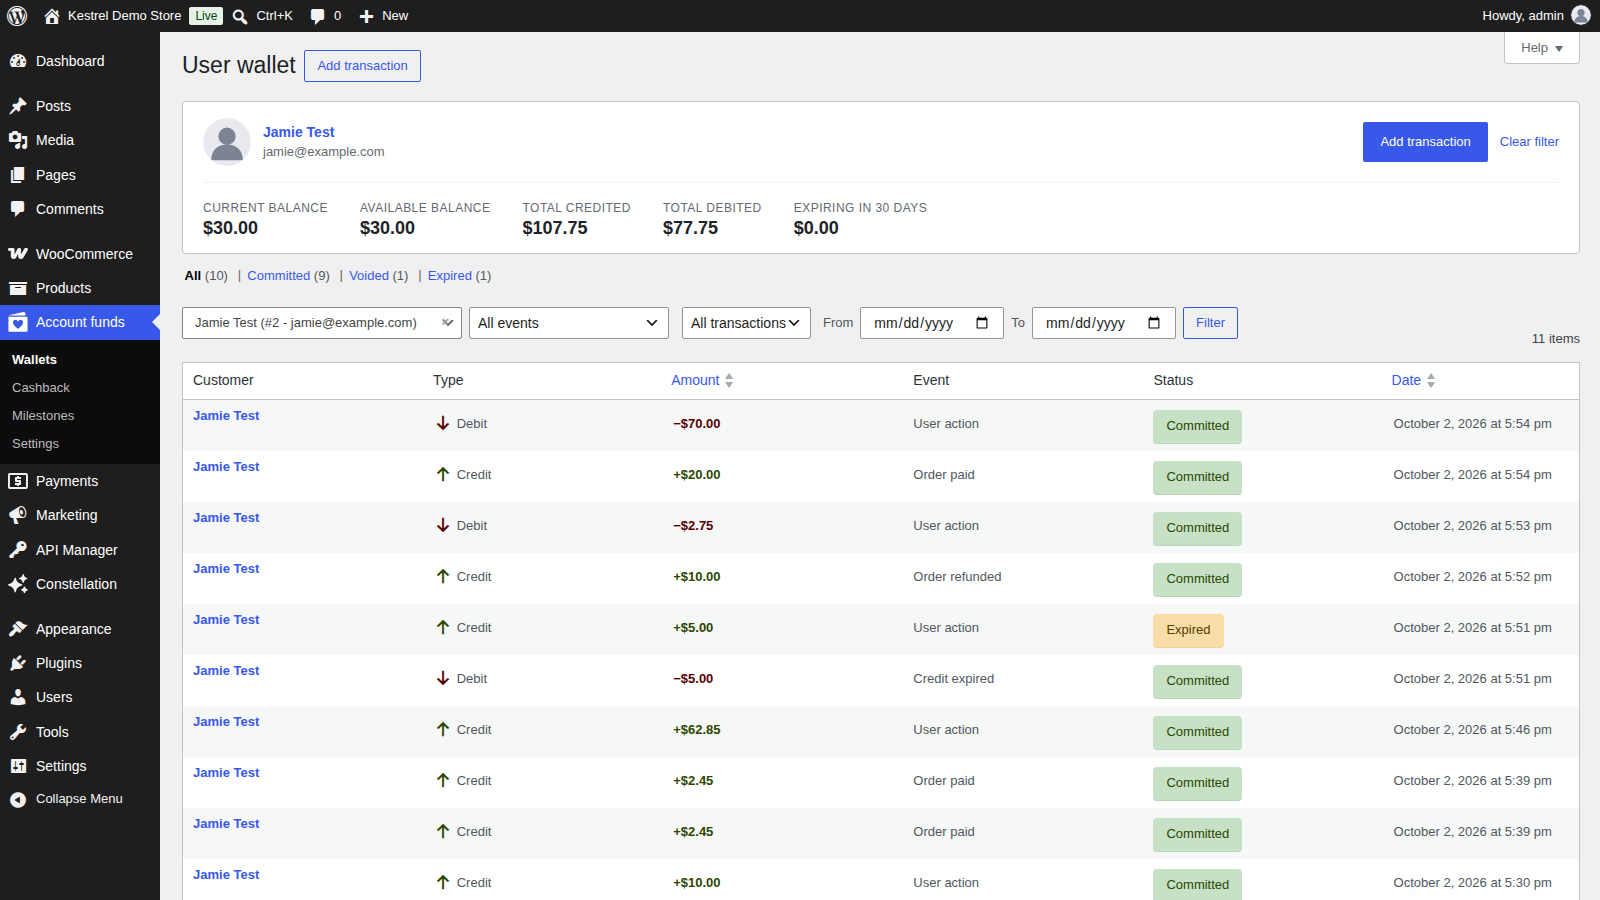Click the Dashboard gauge icon

[x=18, y=61]
